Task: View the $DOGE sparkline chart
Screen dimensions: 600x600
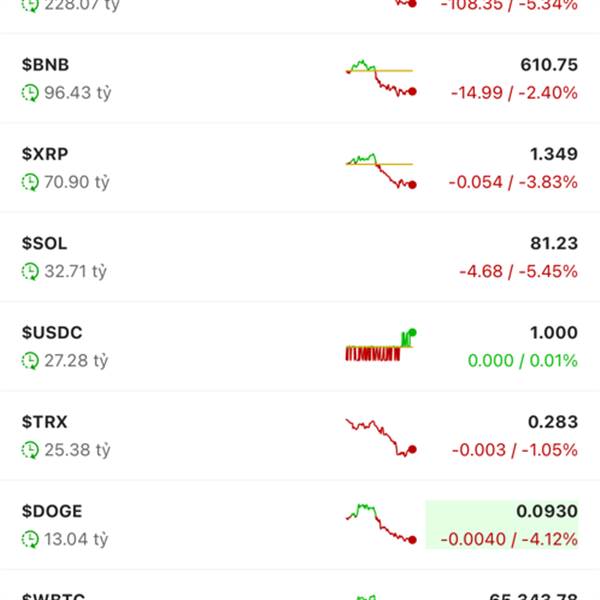Action: point(380,524)
